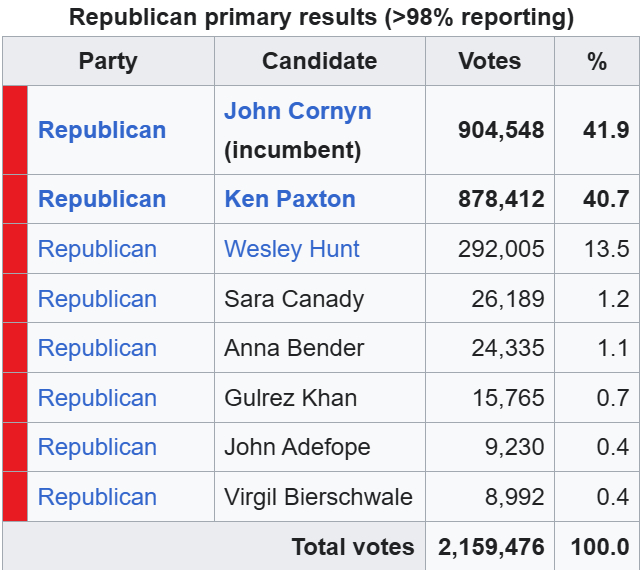Click the Republican link beside Gulrez Khan

click(x=97, y=398)
